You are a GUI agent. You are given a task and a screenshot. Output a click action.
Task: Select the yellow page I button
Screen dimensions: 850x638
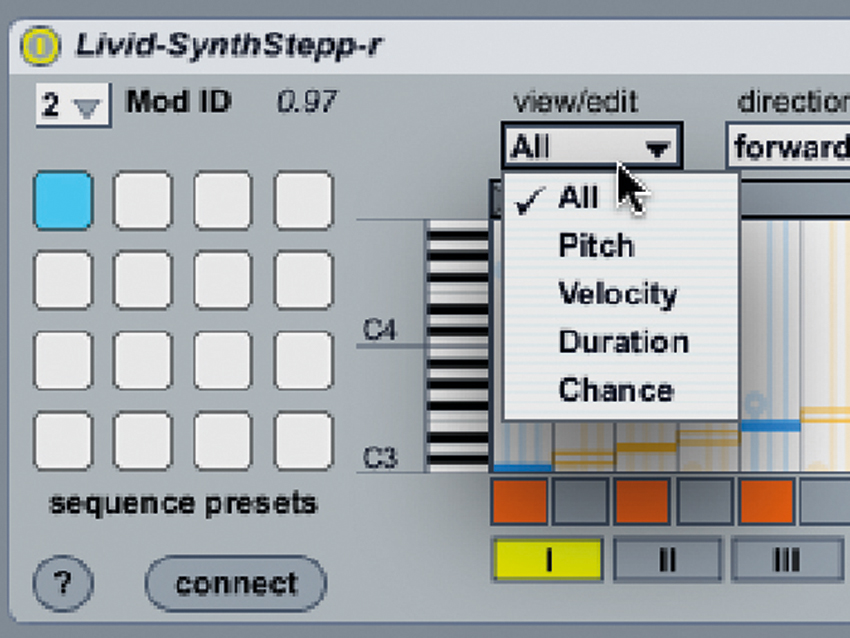click(548, 559)
